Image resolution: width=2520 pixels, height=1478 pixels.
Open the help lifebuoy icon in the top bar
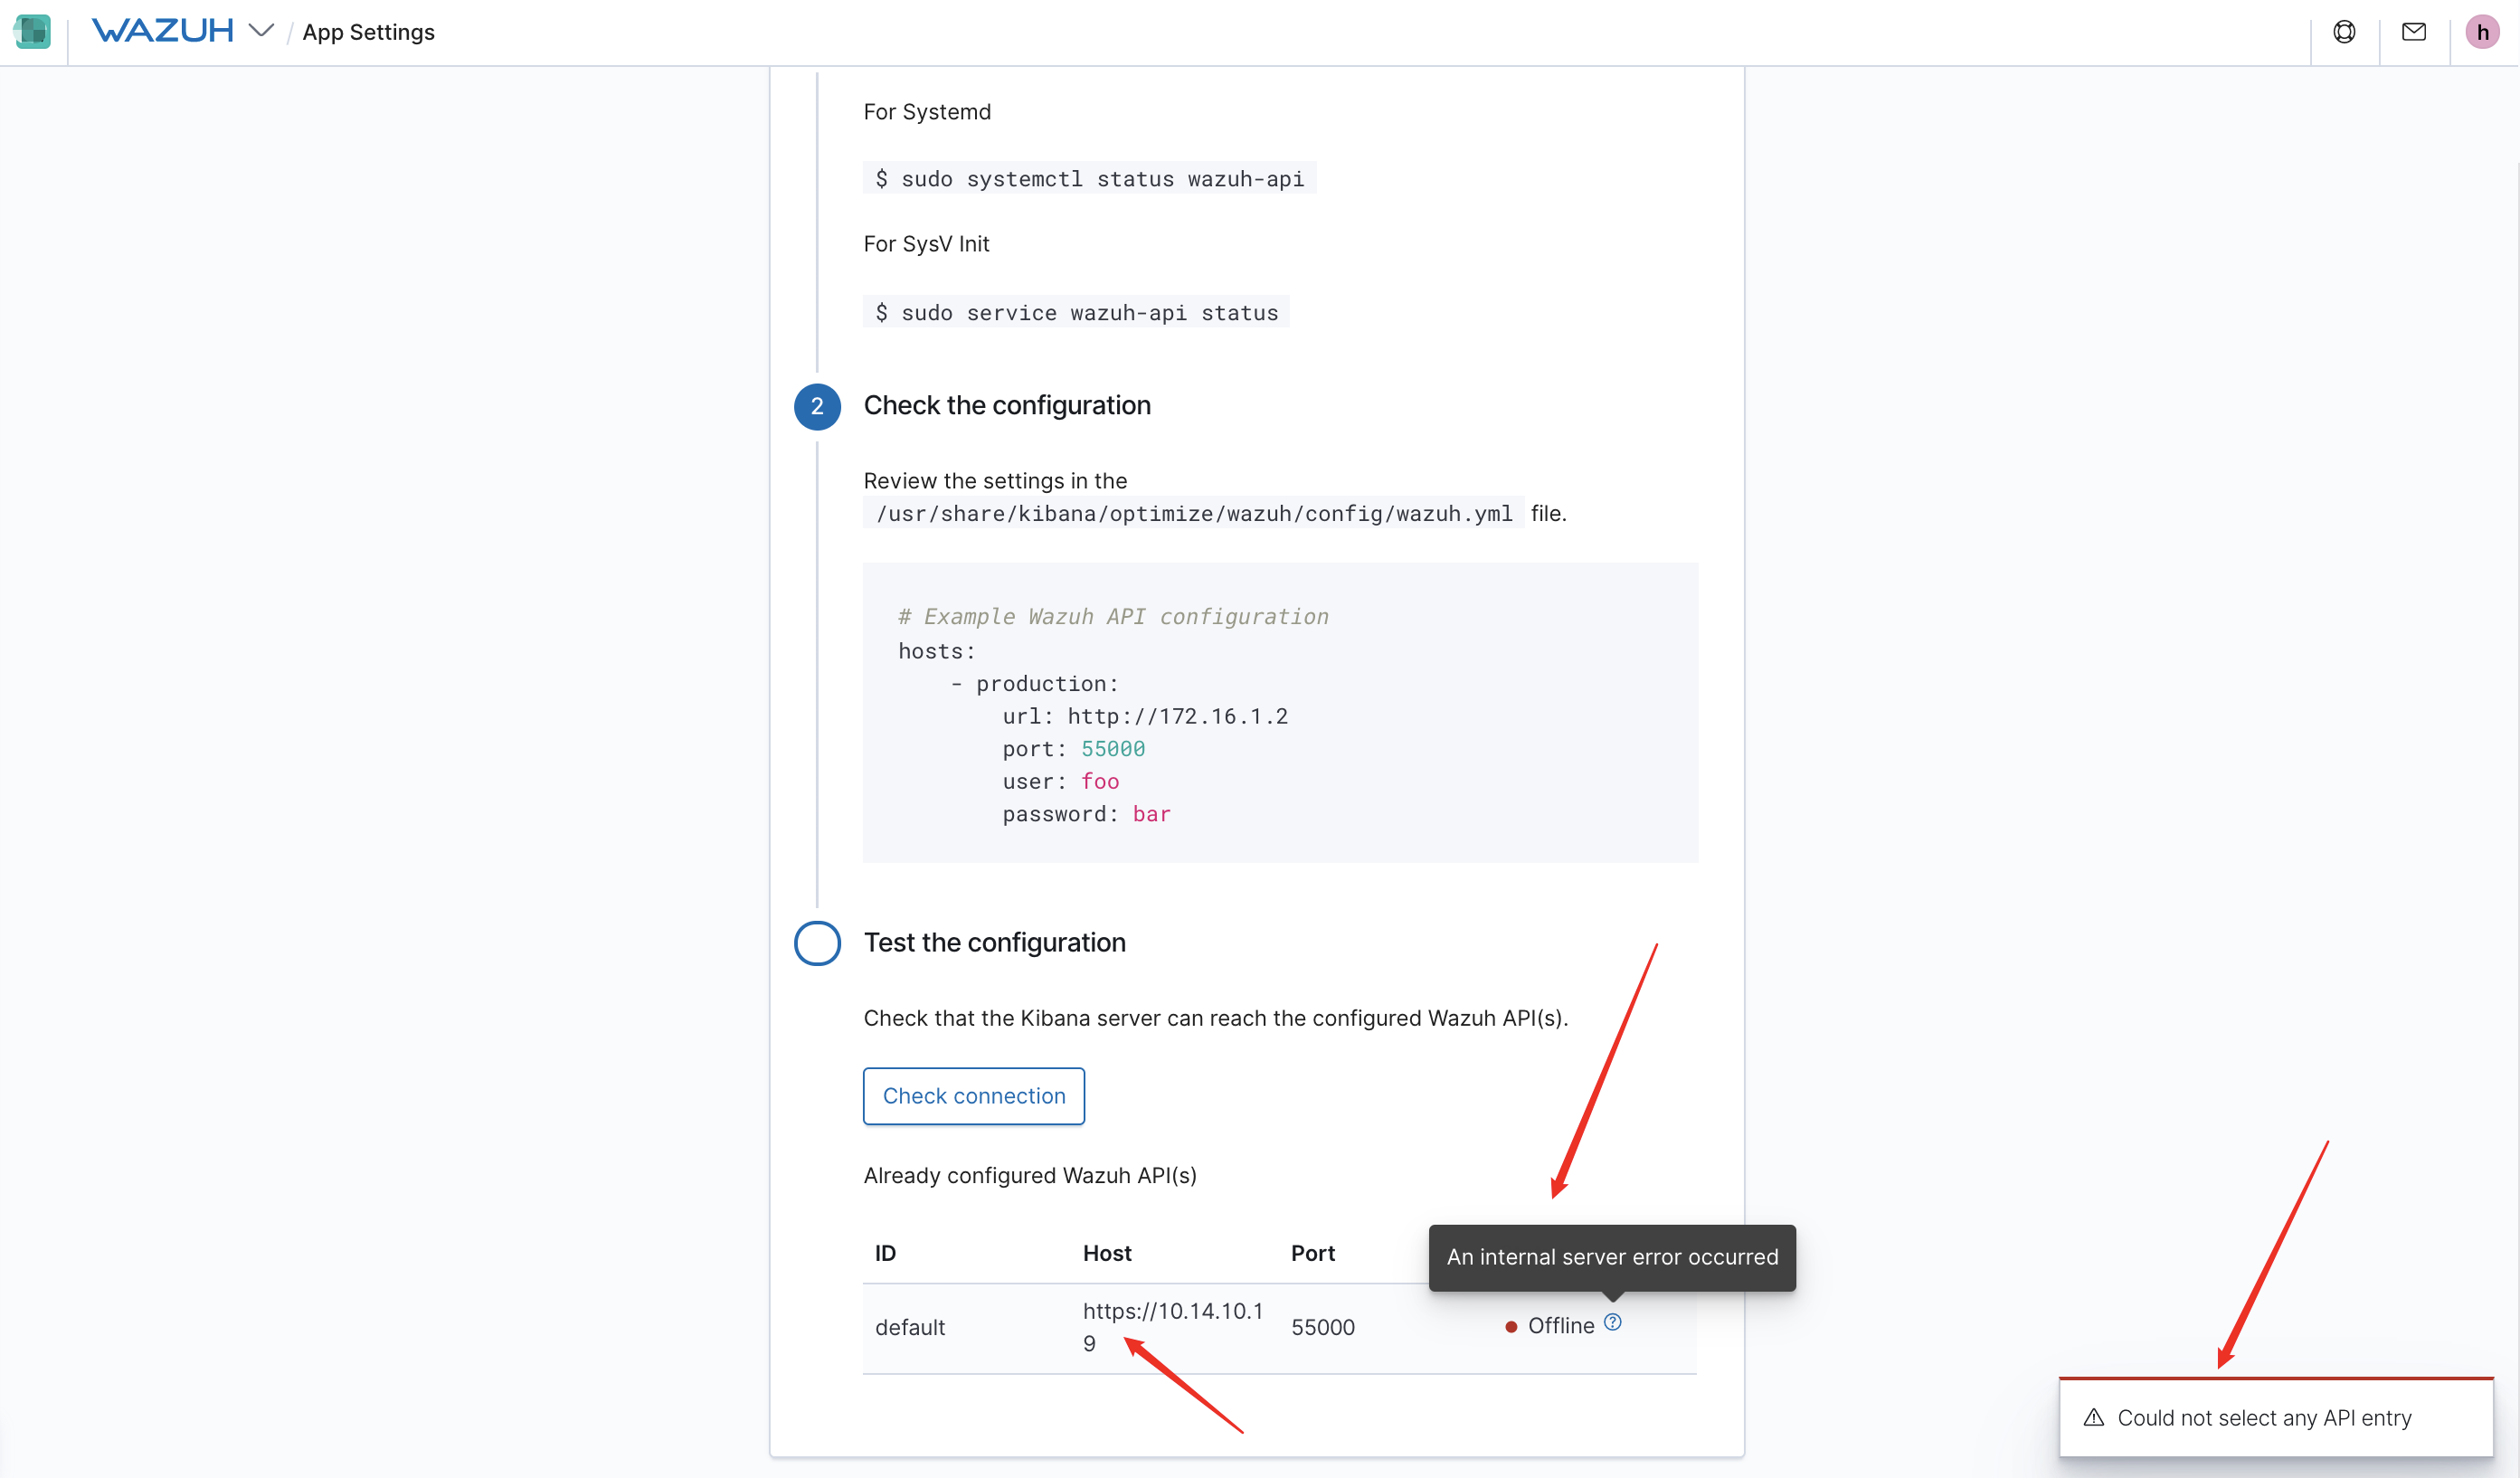2345,31
